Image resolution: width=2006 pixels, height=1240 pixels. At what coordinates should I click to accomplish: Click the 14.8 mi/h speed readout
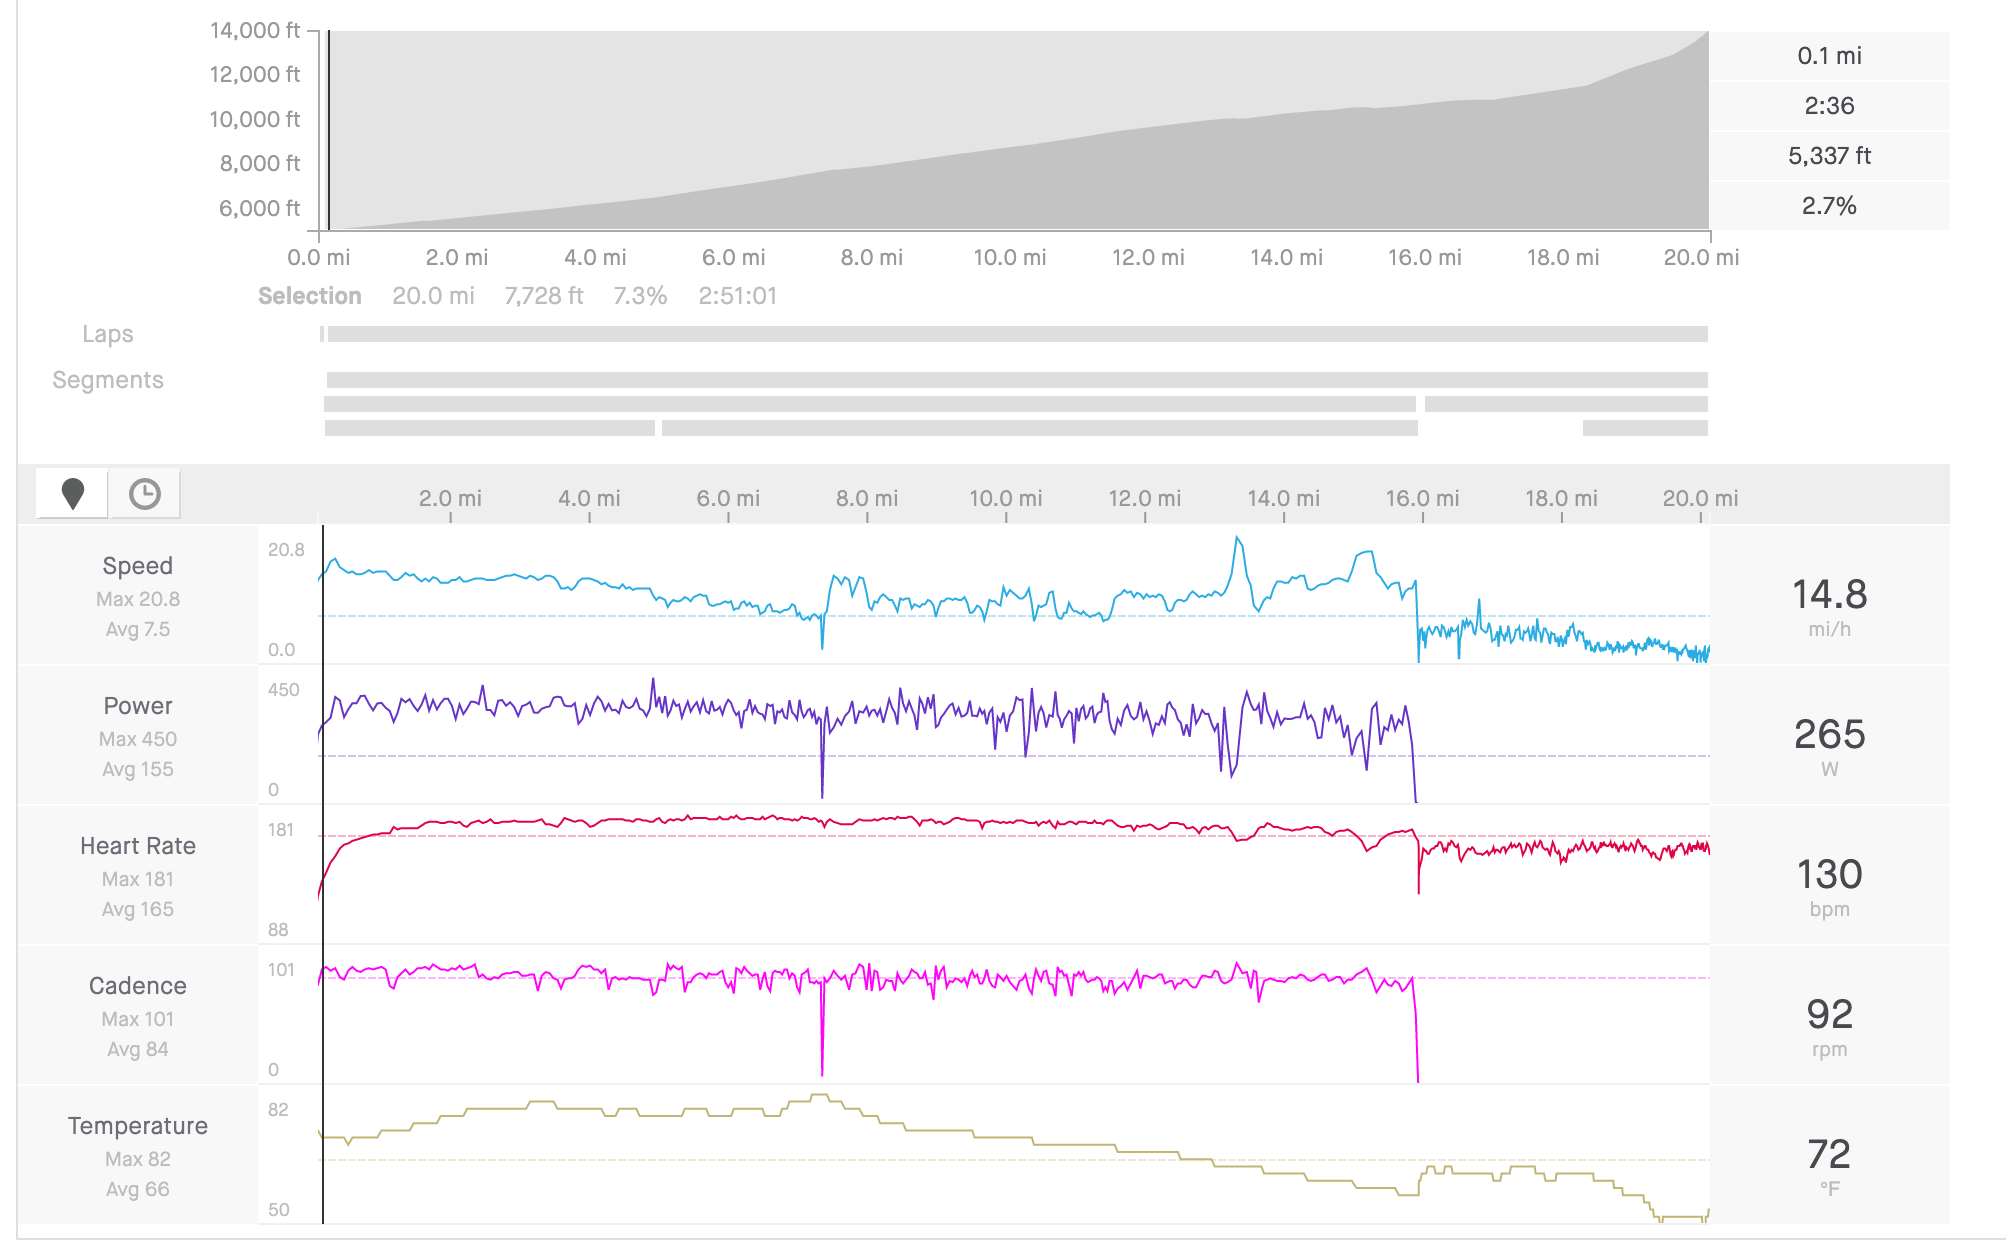click(x=1829, y=606)
